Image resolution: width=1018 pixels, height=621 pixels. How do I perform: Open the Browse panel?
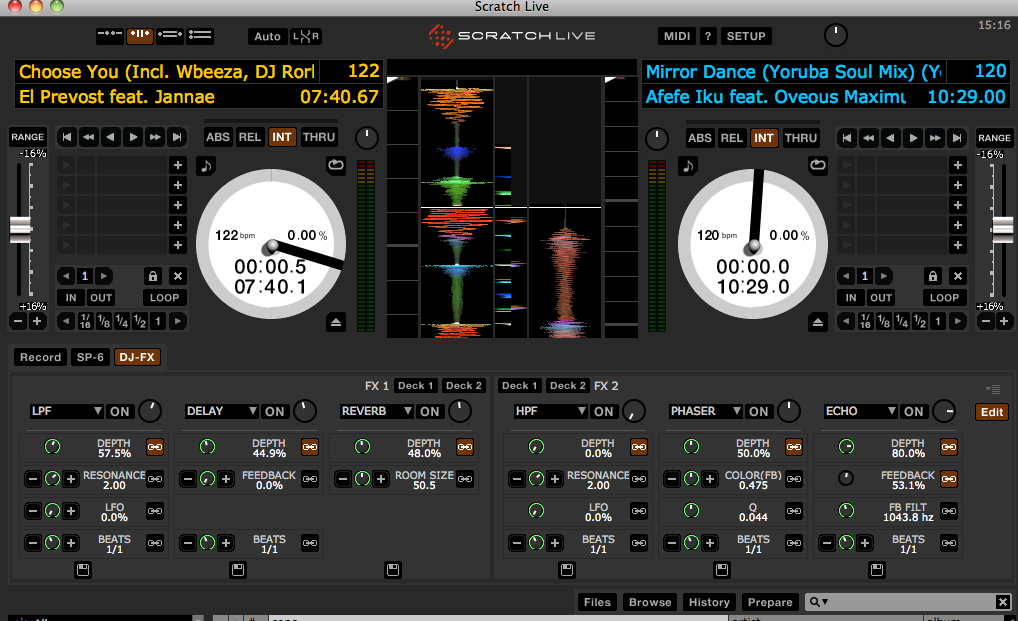(650, 602)
